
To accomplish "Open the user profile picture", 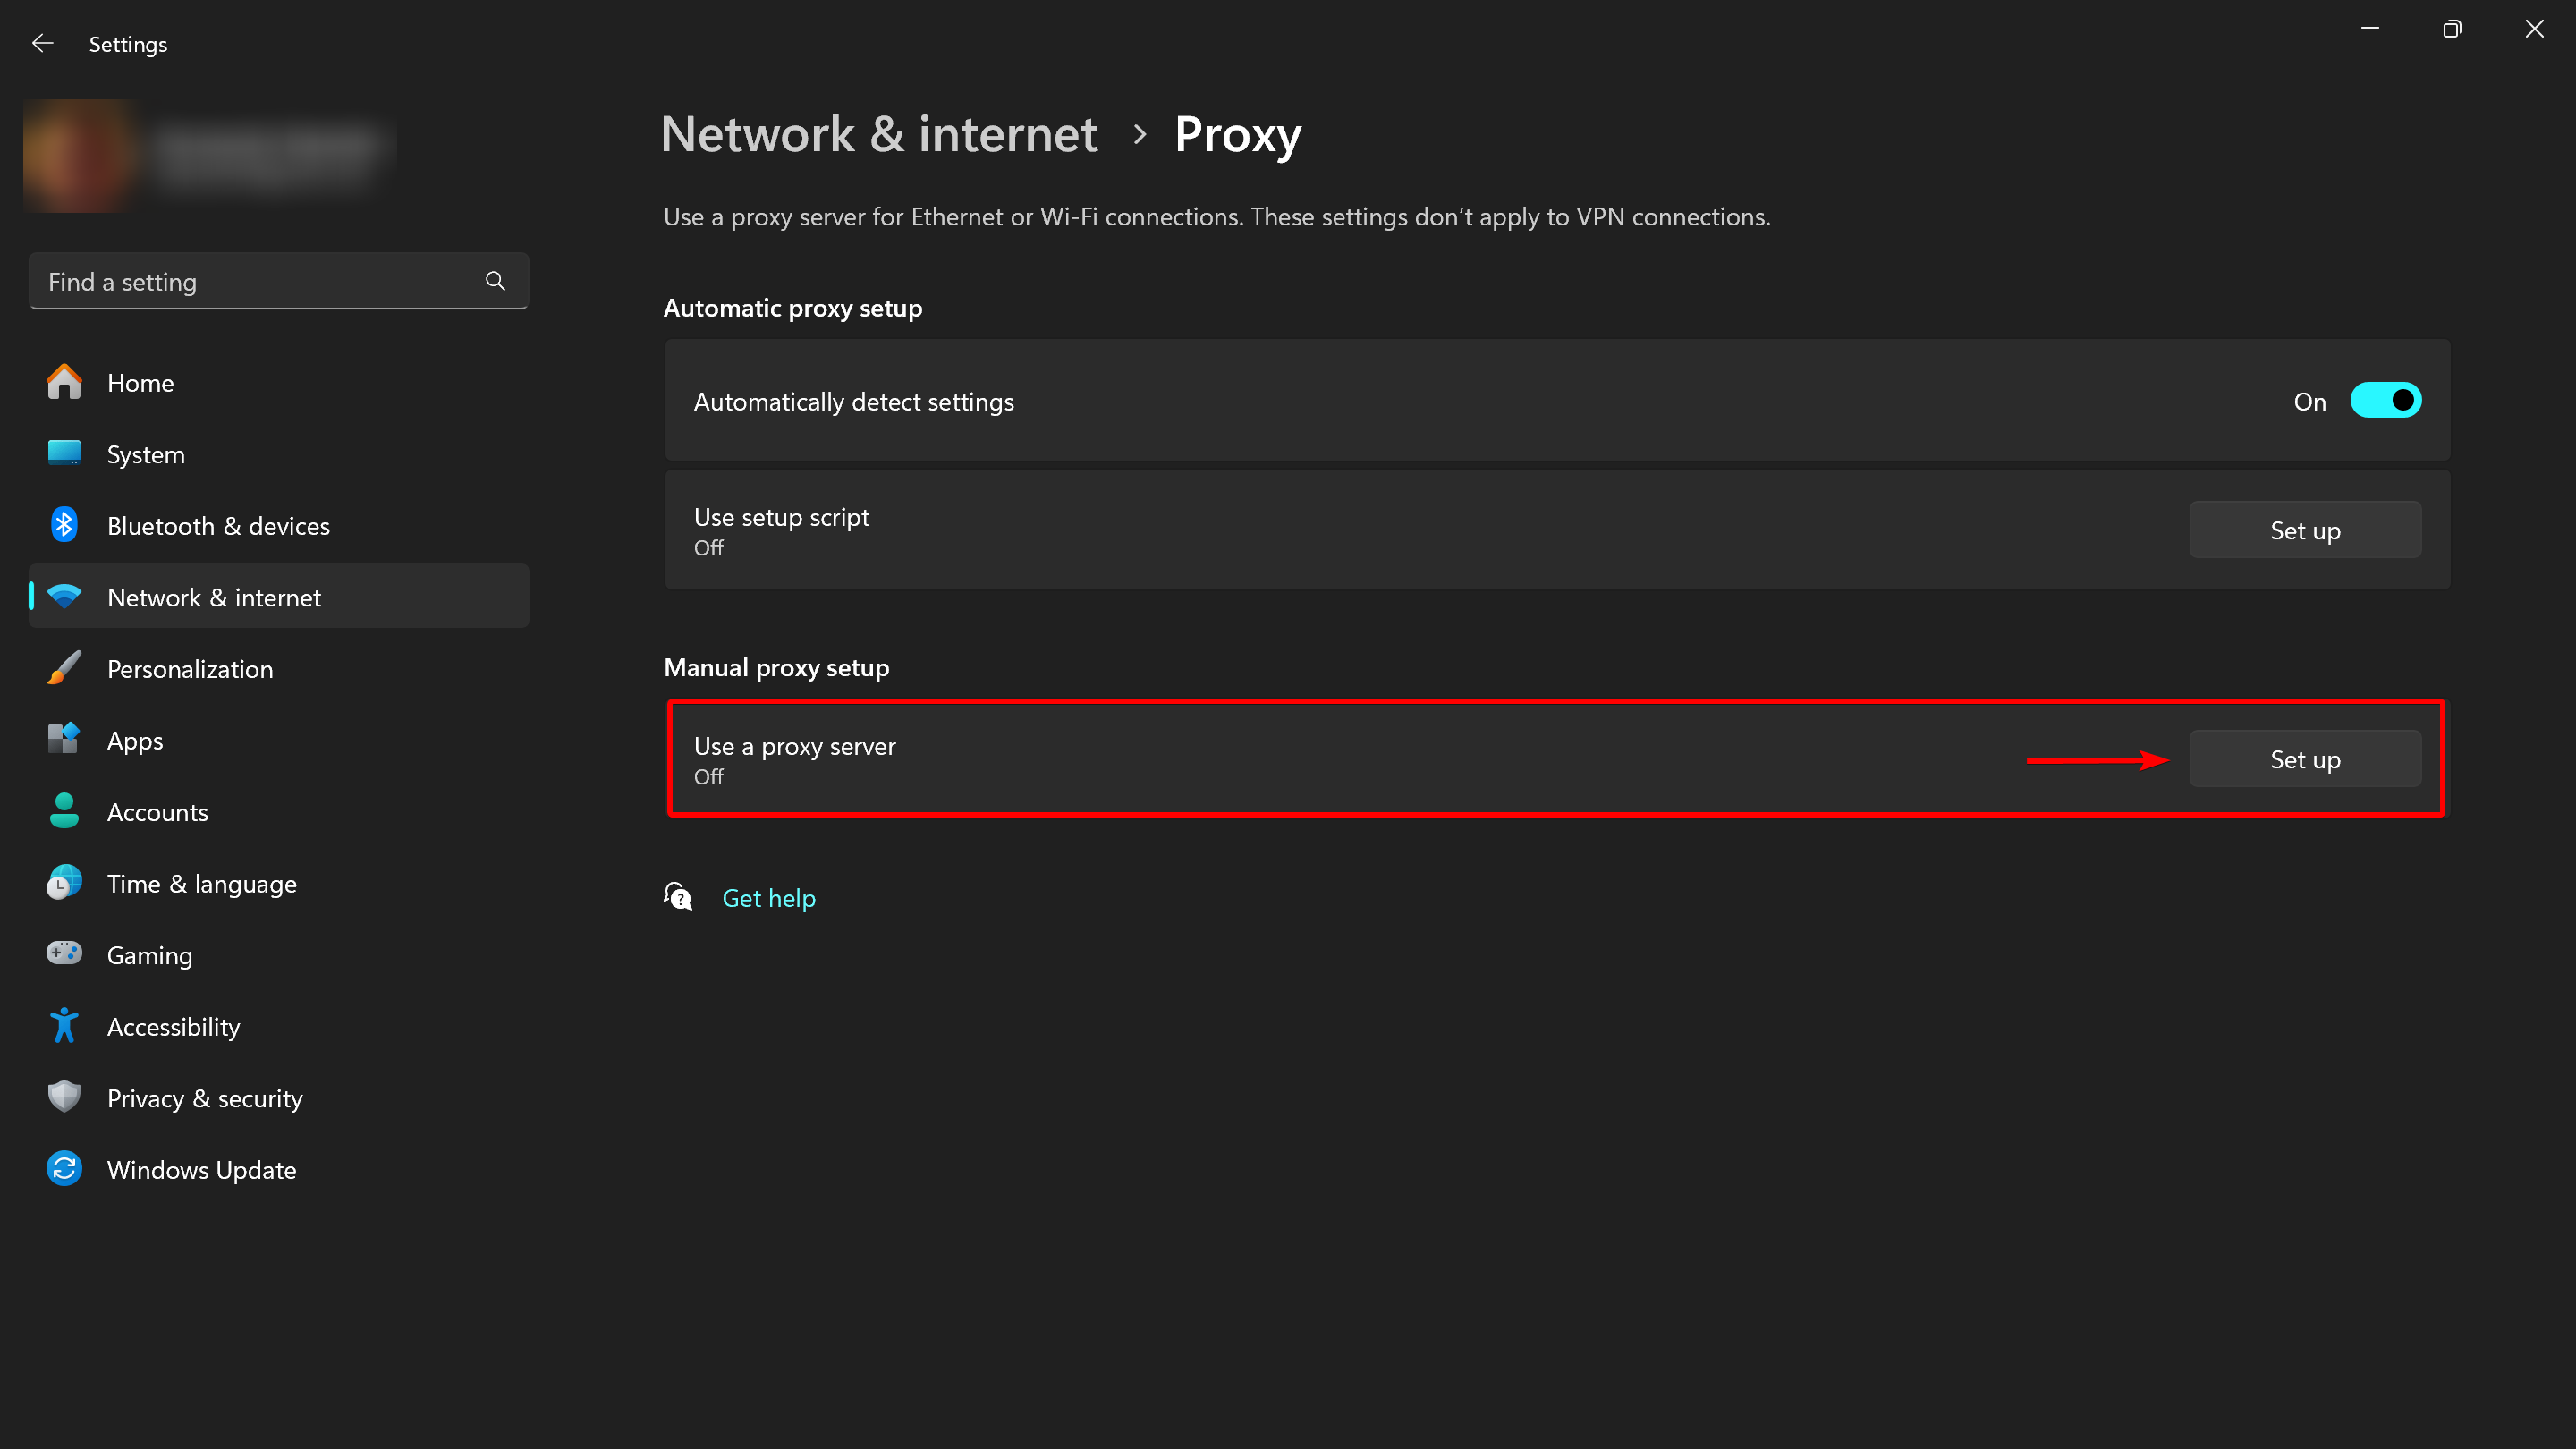I will [80, 155].
